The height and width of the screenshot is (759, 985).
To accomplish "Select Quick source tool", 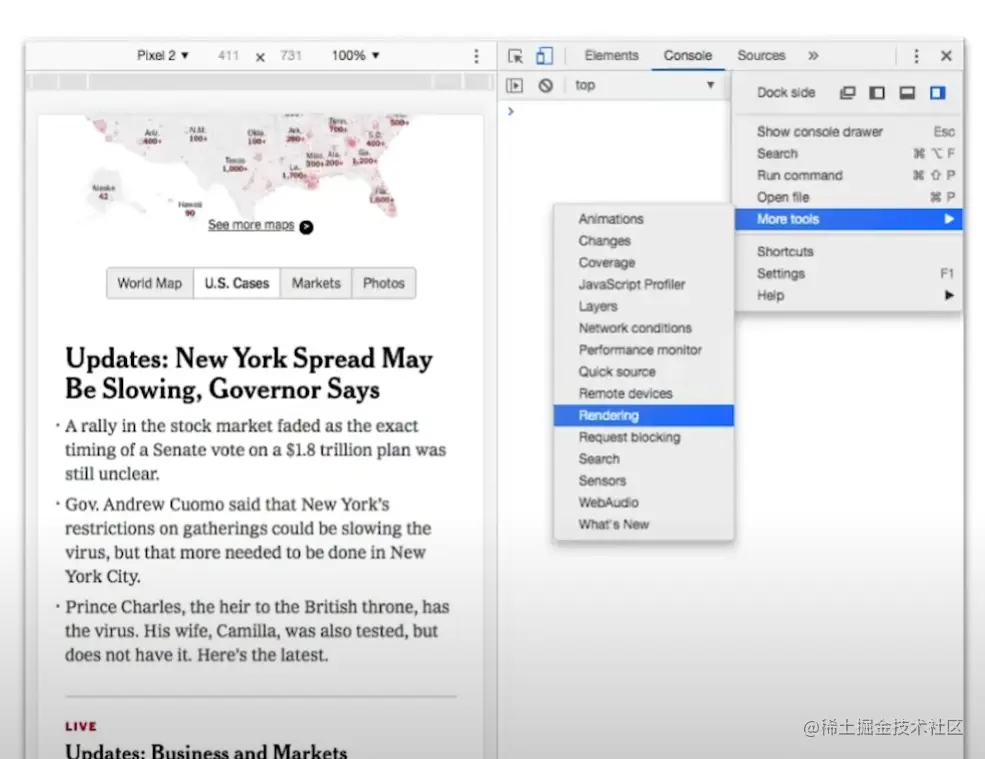I will click(643, 372).
